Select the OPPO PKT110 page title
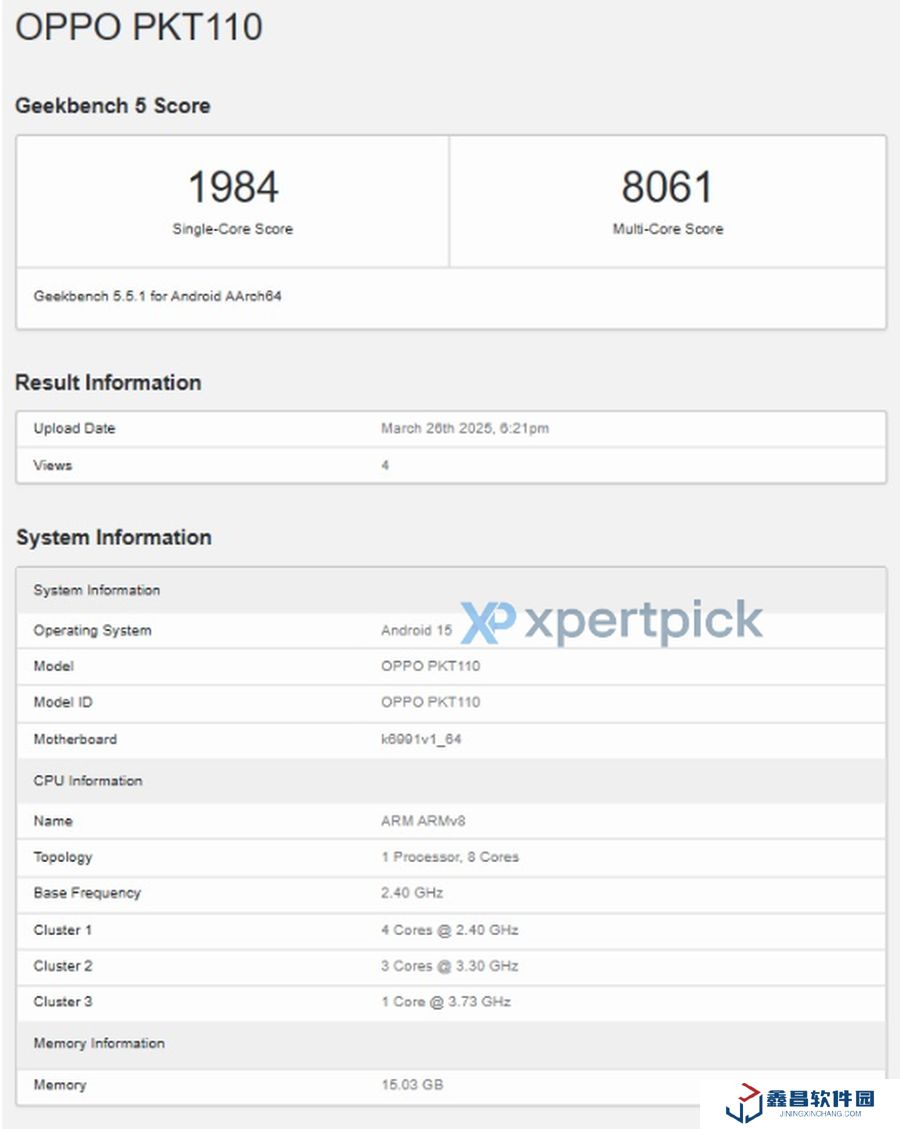Image resolution: width=900 pixels, height=1129 pixels. pos(139,27)
